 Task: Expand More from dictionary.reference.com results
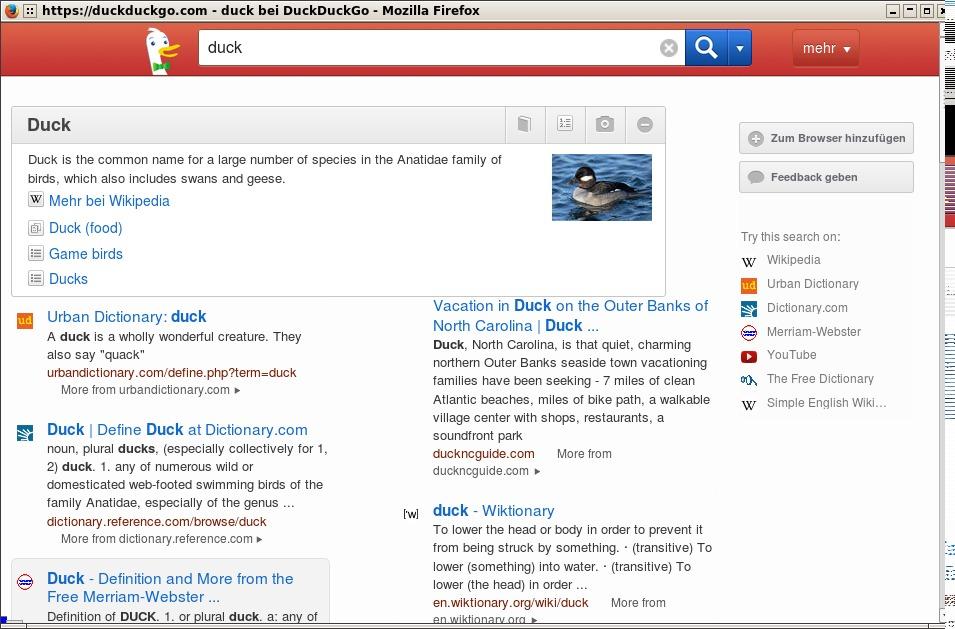pos(160,538)
